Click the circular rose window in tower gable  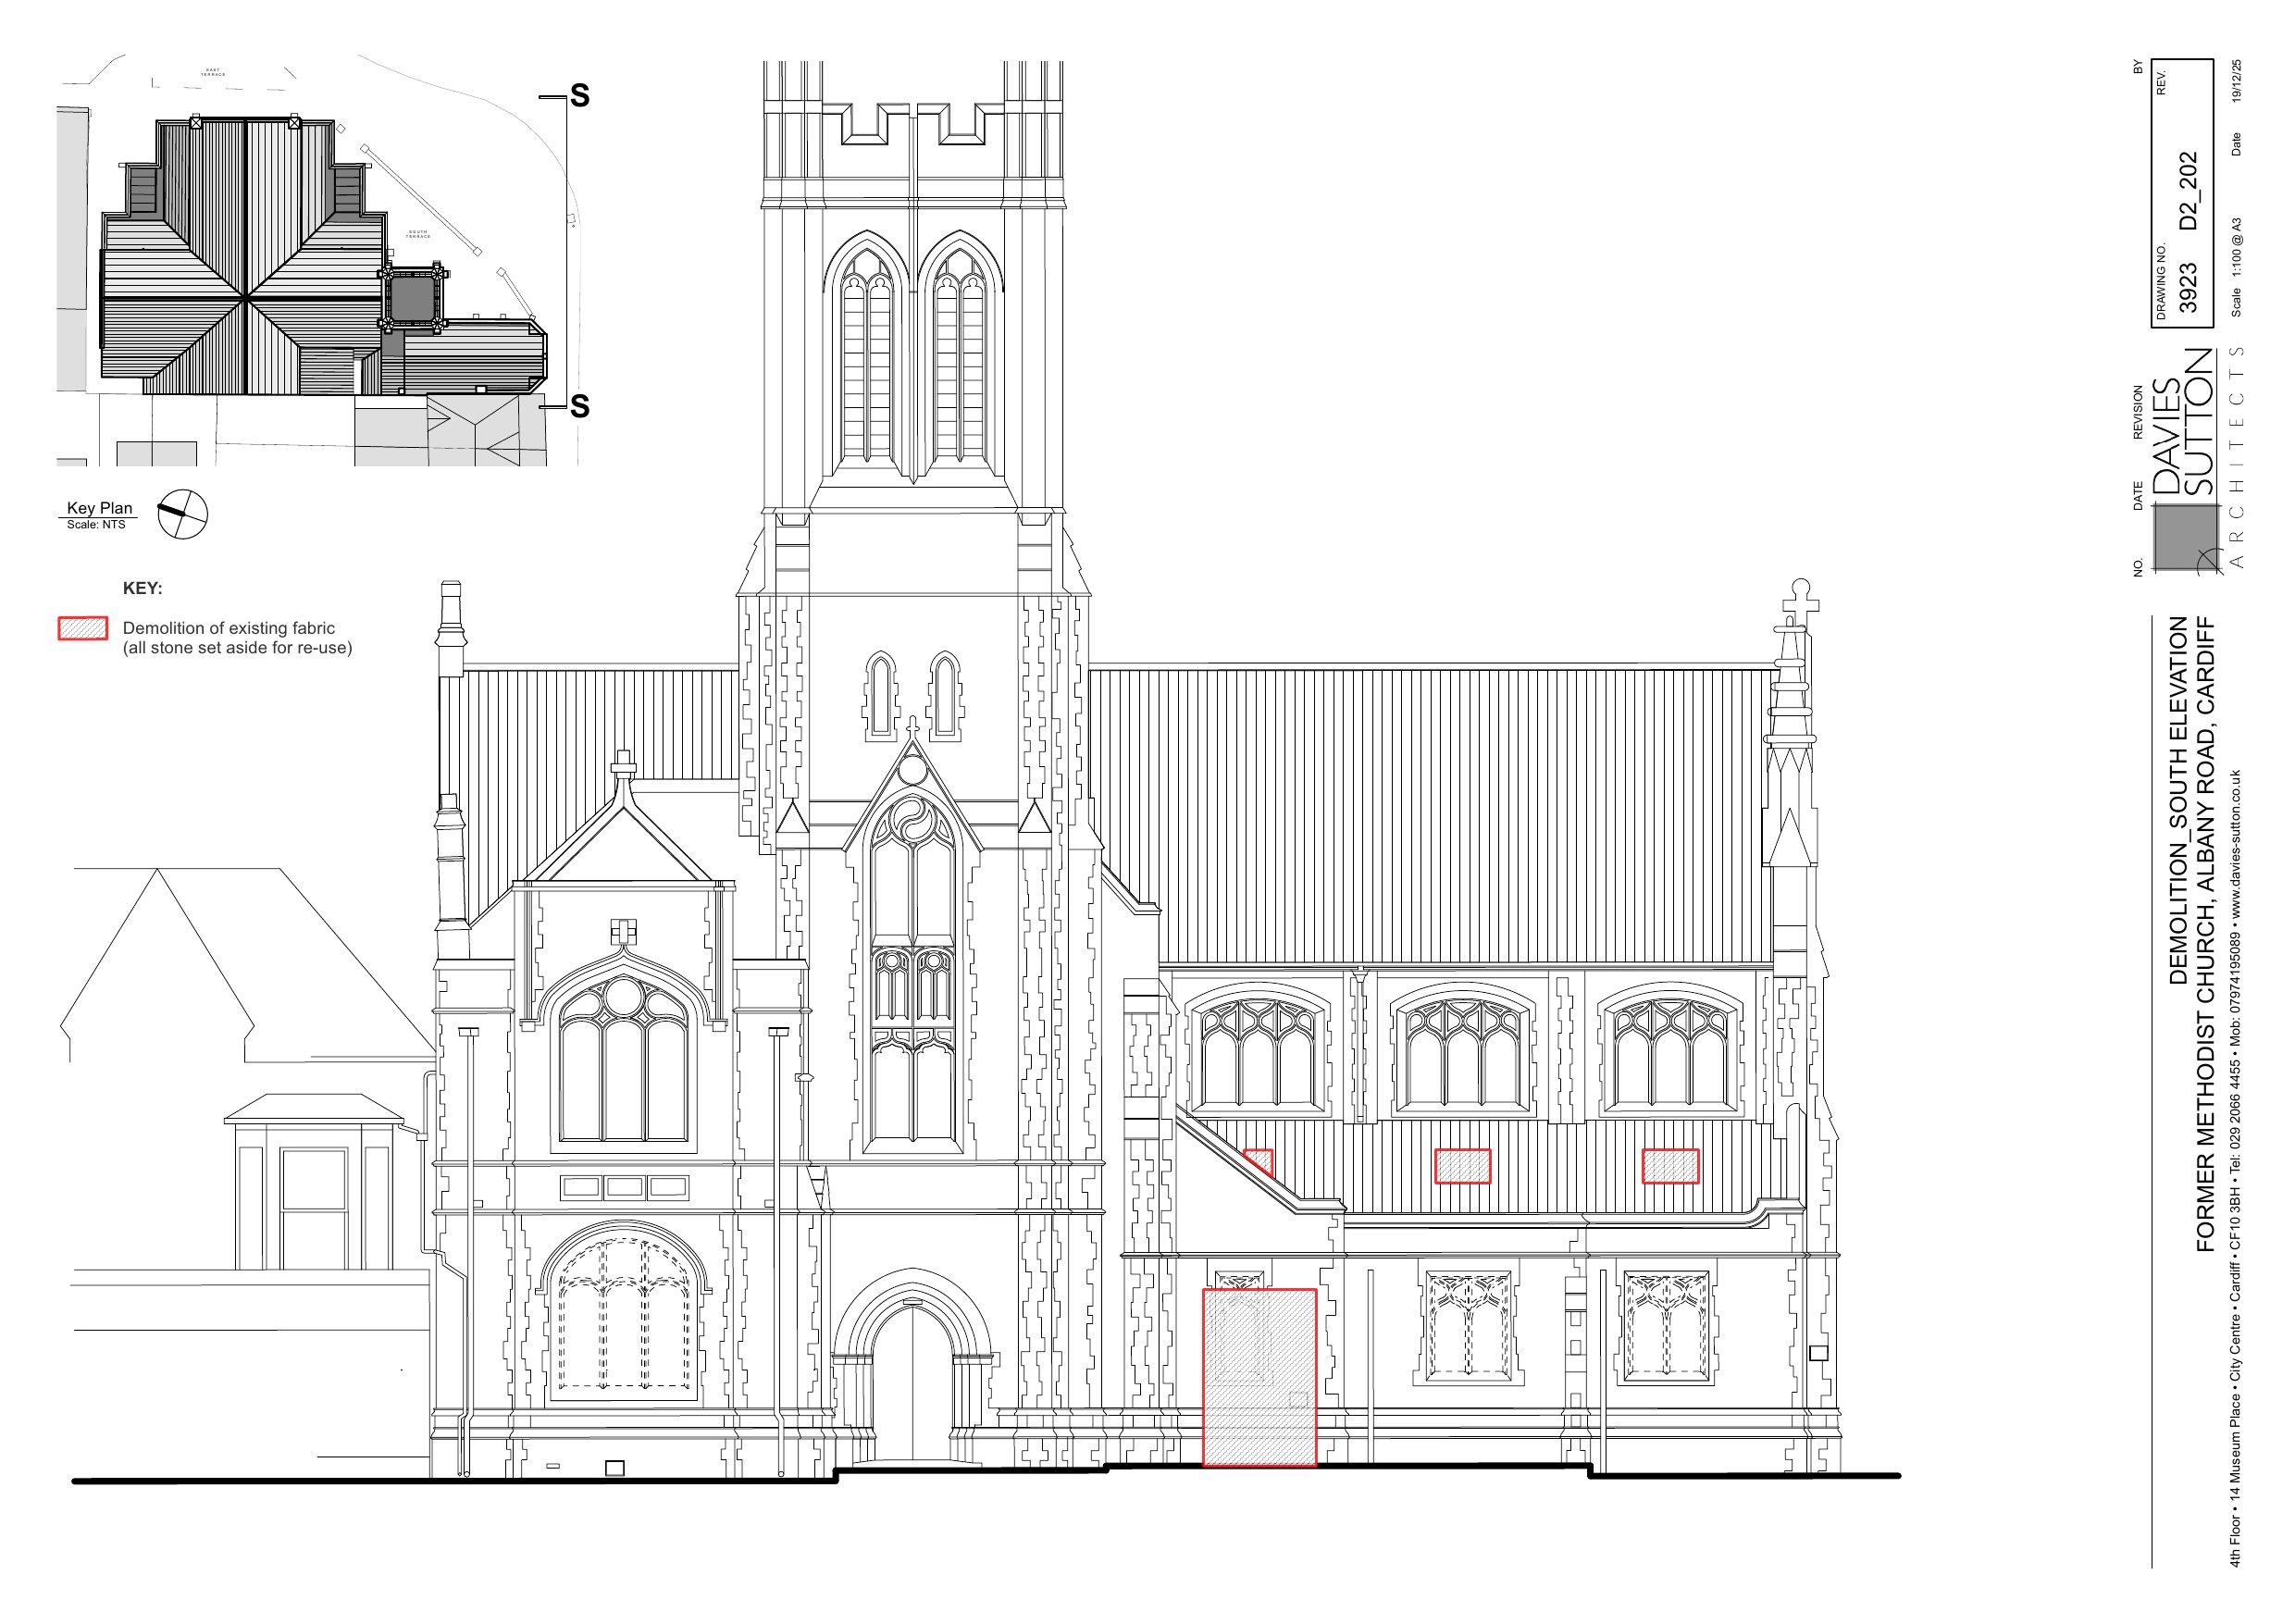[x=912, y=770]
